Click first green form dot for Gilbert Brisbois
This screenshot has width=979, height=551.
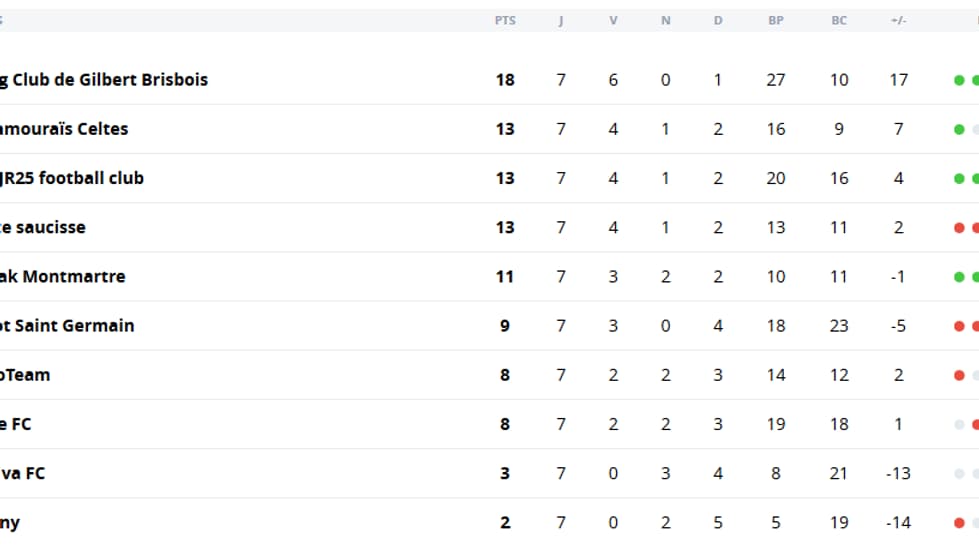[959, 80]
